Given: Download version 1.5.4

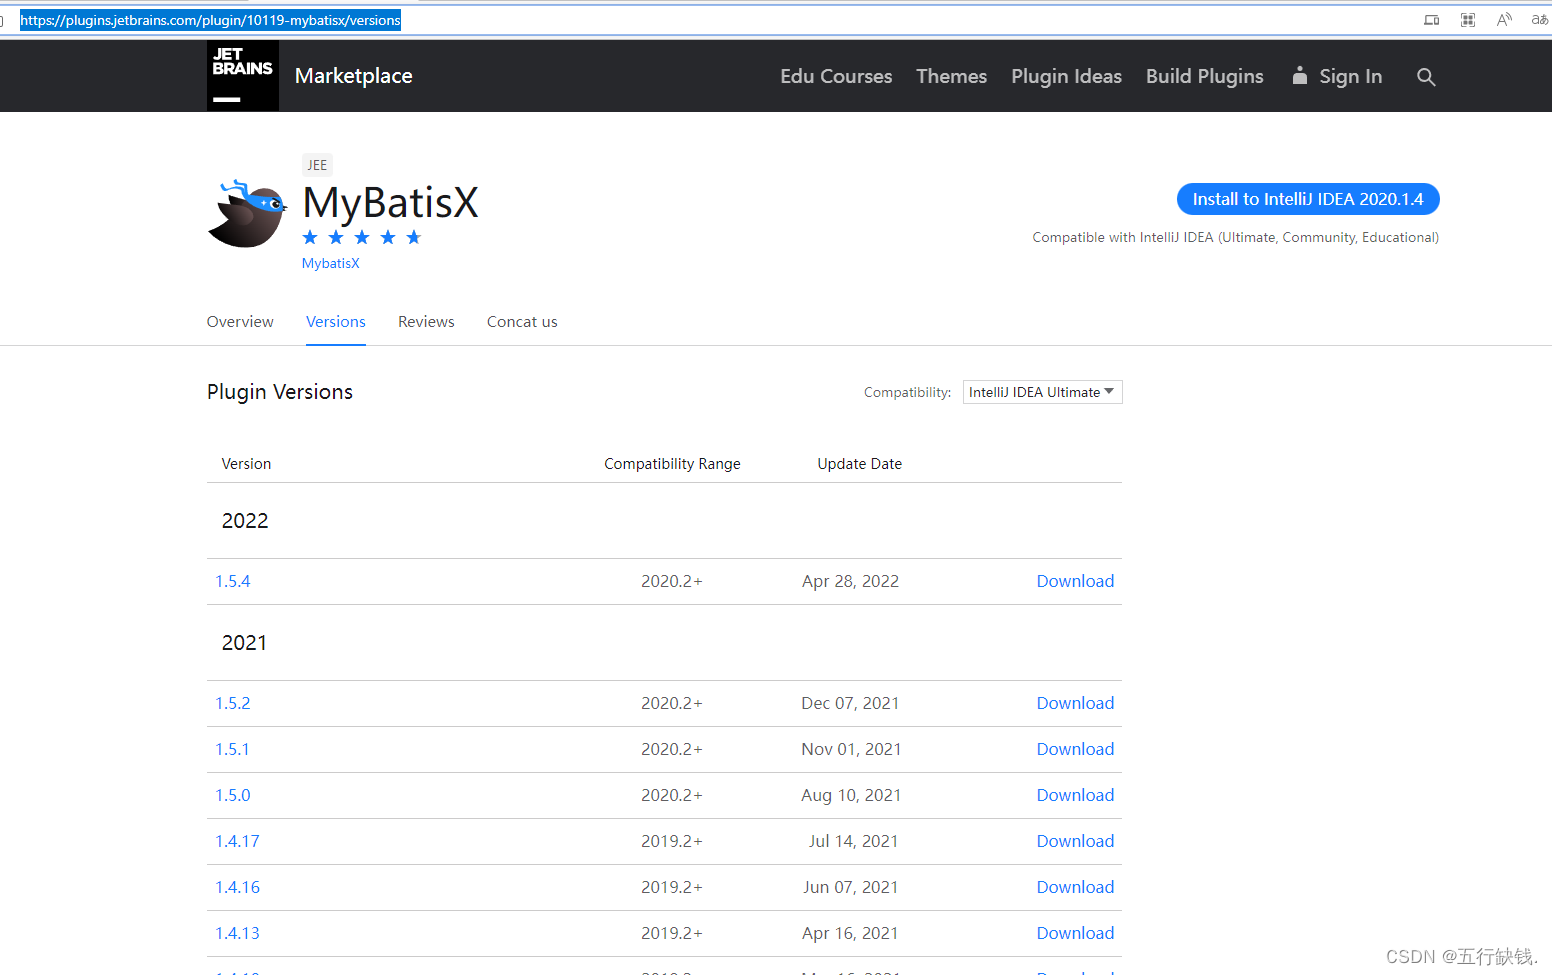Looking at the screenshot, I should click(x=1075, y=581).
